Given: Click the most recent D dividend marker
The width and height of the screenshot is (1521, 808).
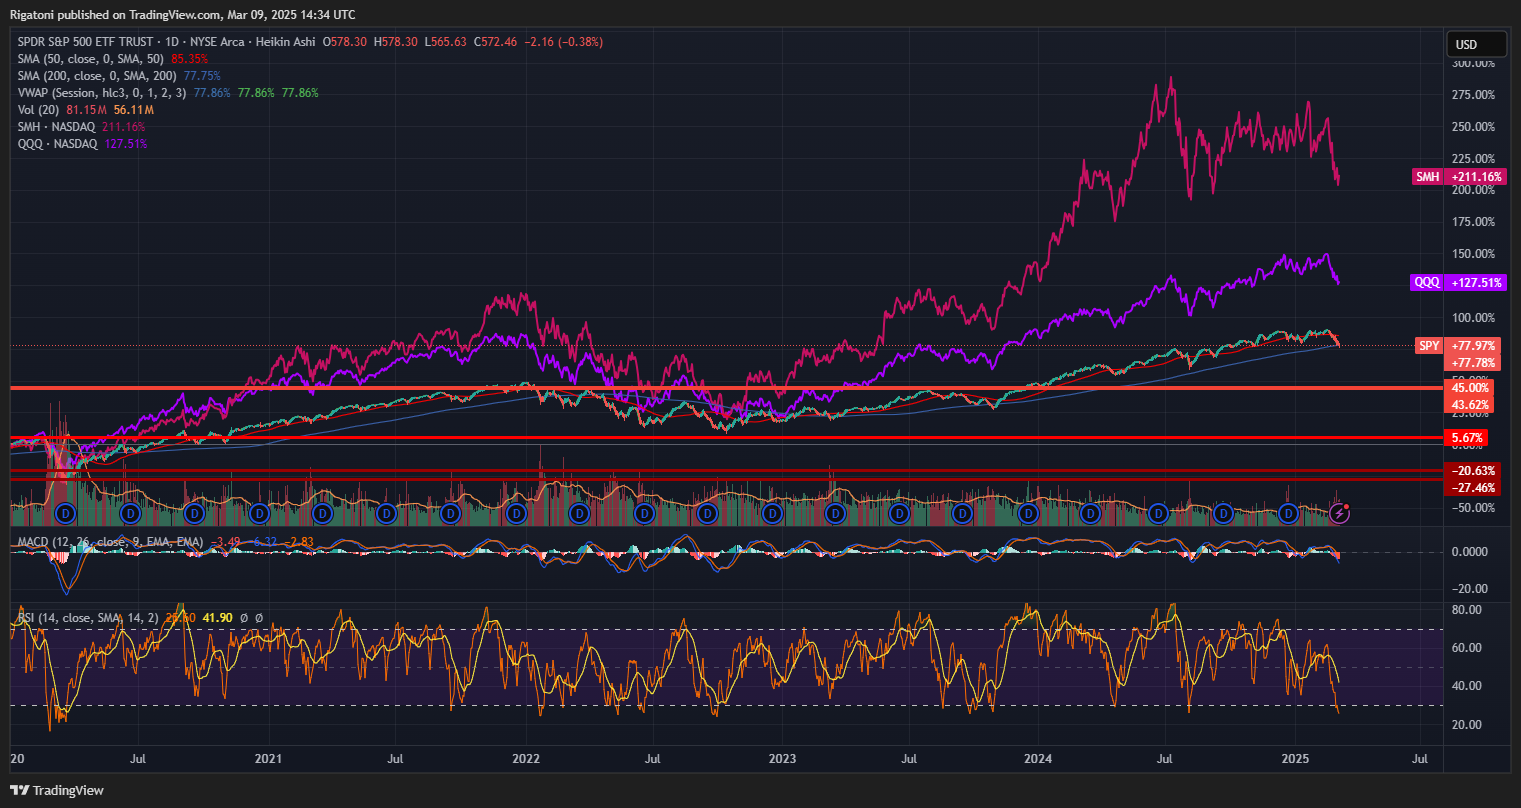Looking at the screenshot, I should click(x=1288, y=513).
